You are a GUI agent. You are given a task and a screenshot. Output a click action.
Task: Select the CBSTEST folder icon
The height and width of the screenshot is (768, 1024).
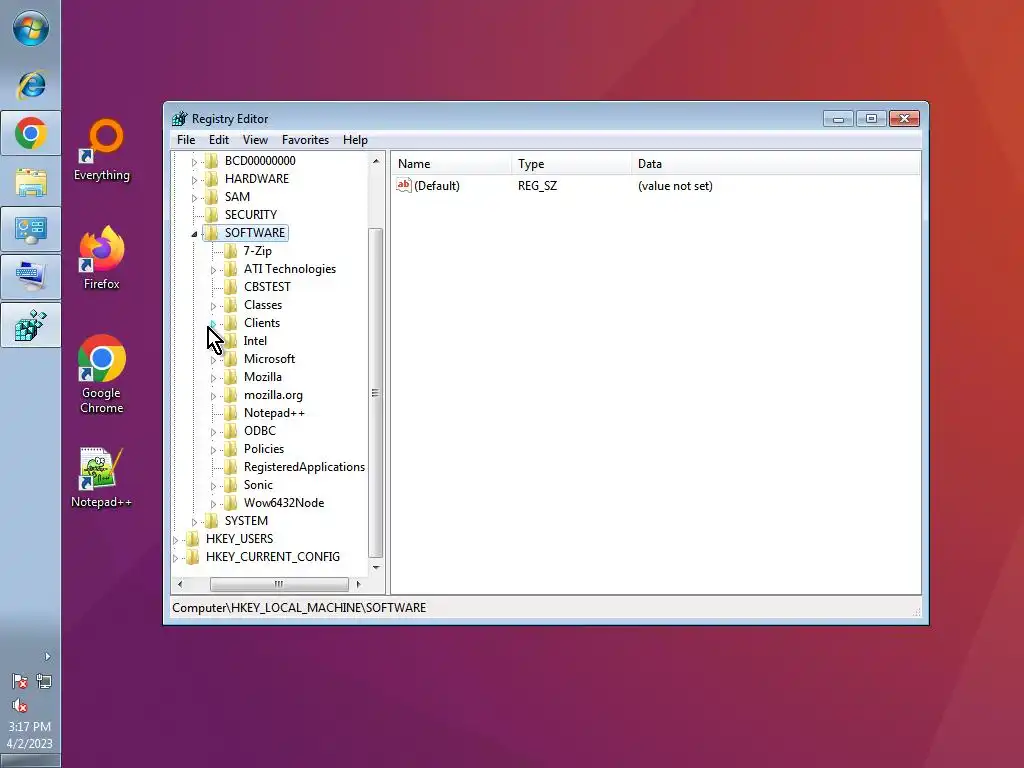(230, 287)
